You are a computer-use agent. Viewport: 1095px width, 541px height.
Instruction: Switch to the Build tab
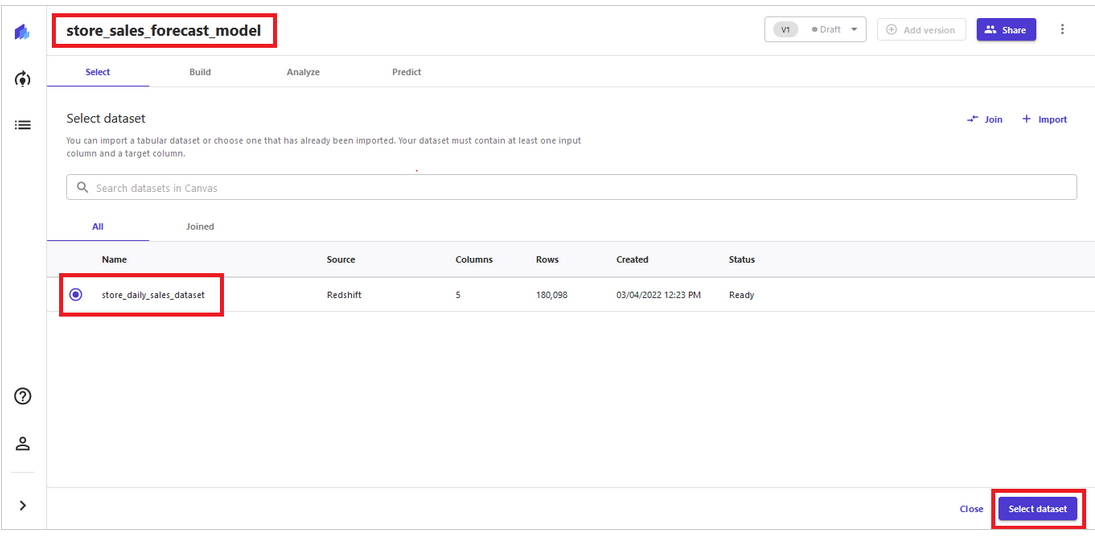[x=200, y=72]
